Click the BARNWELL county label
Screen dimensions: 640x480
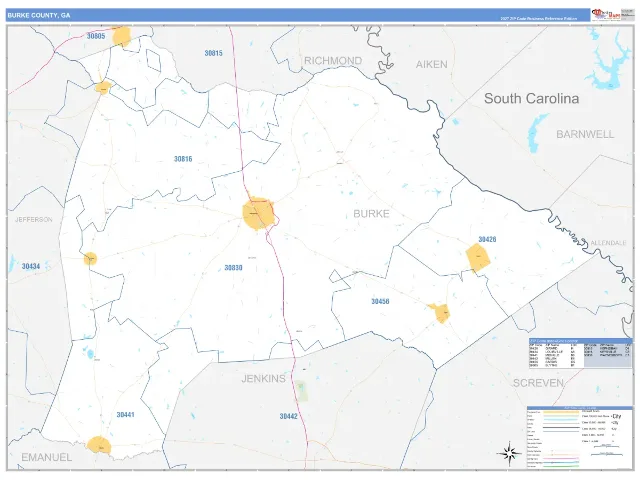pos(585,134)
